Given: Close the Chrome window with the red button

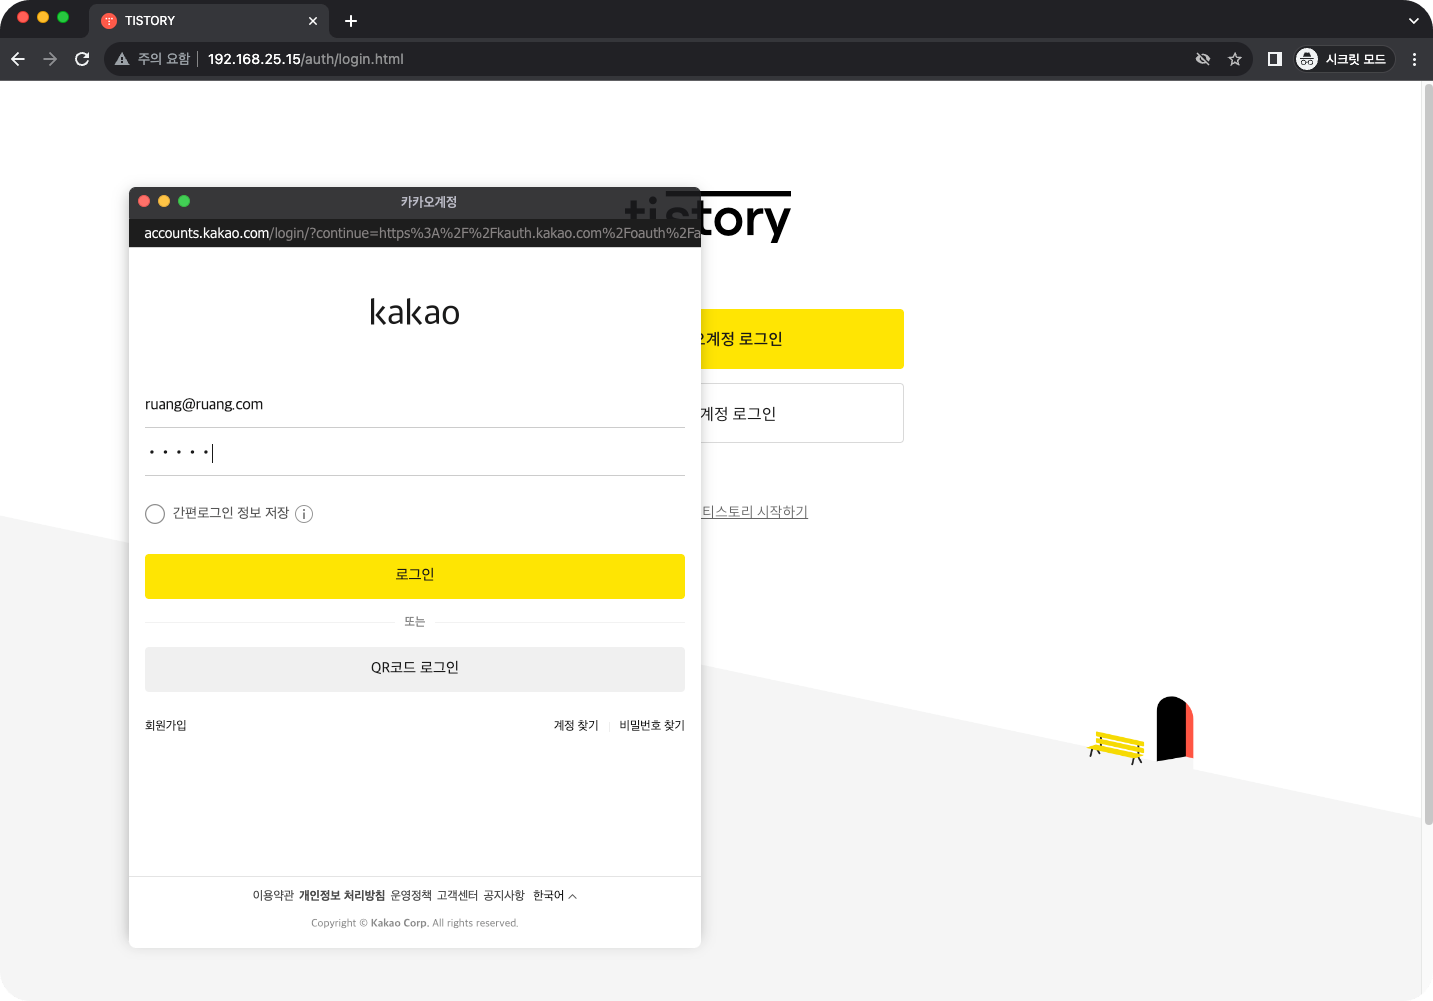Looking at the screenshot, I should pos(23,17).
